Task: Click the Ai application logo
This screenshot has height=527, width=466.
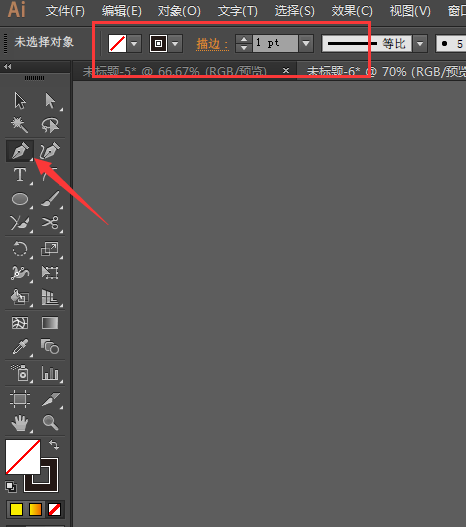Action: [x=16, y=9]
